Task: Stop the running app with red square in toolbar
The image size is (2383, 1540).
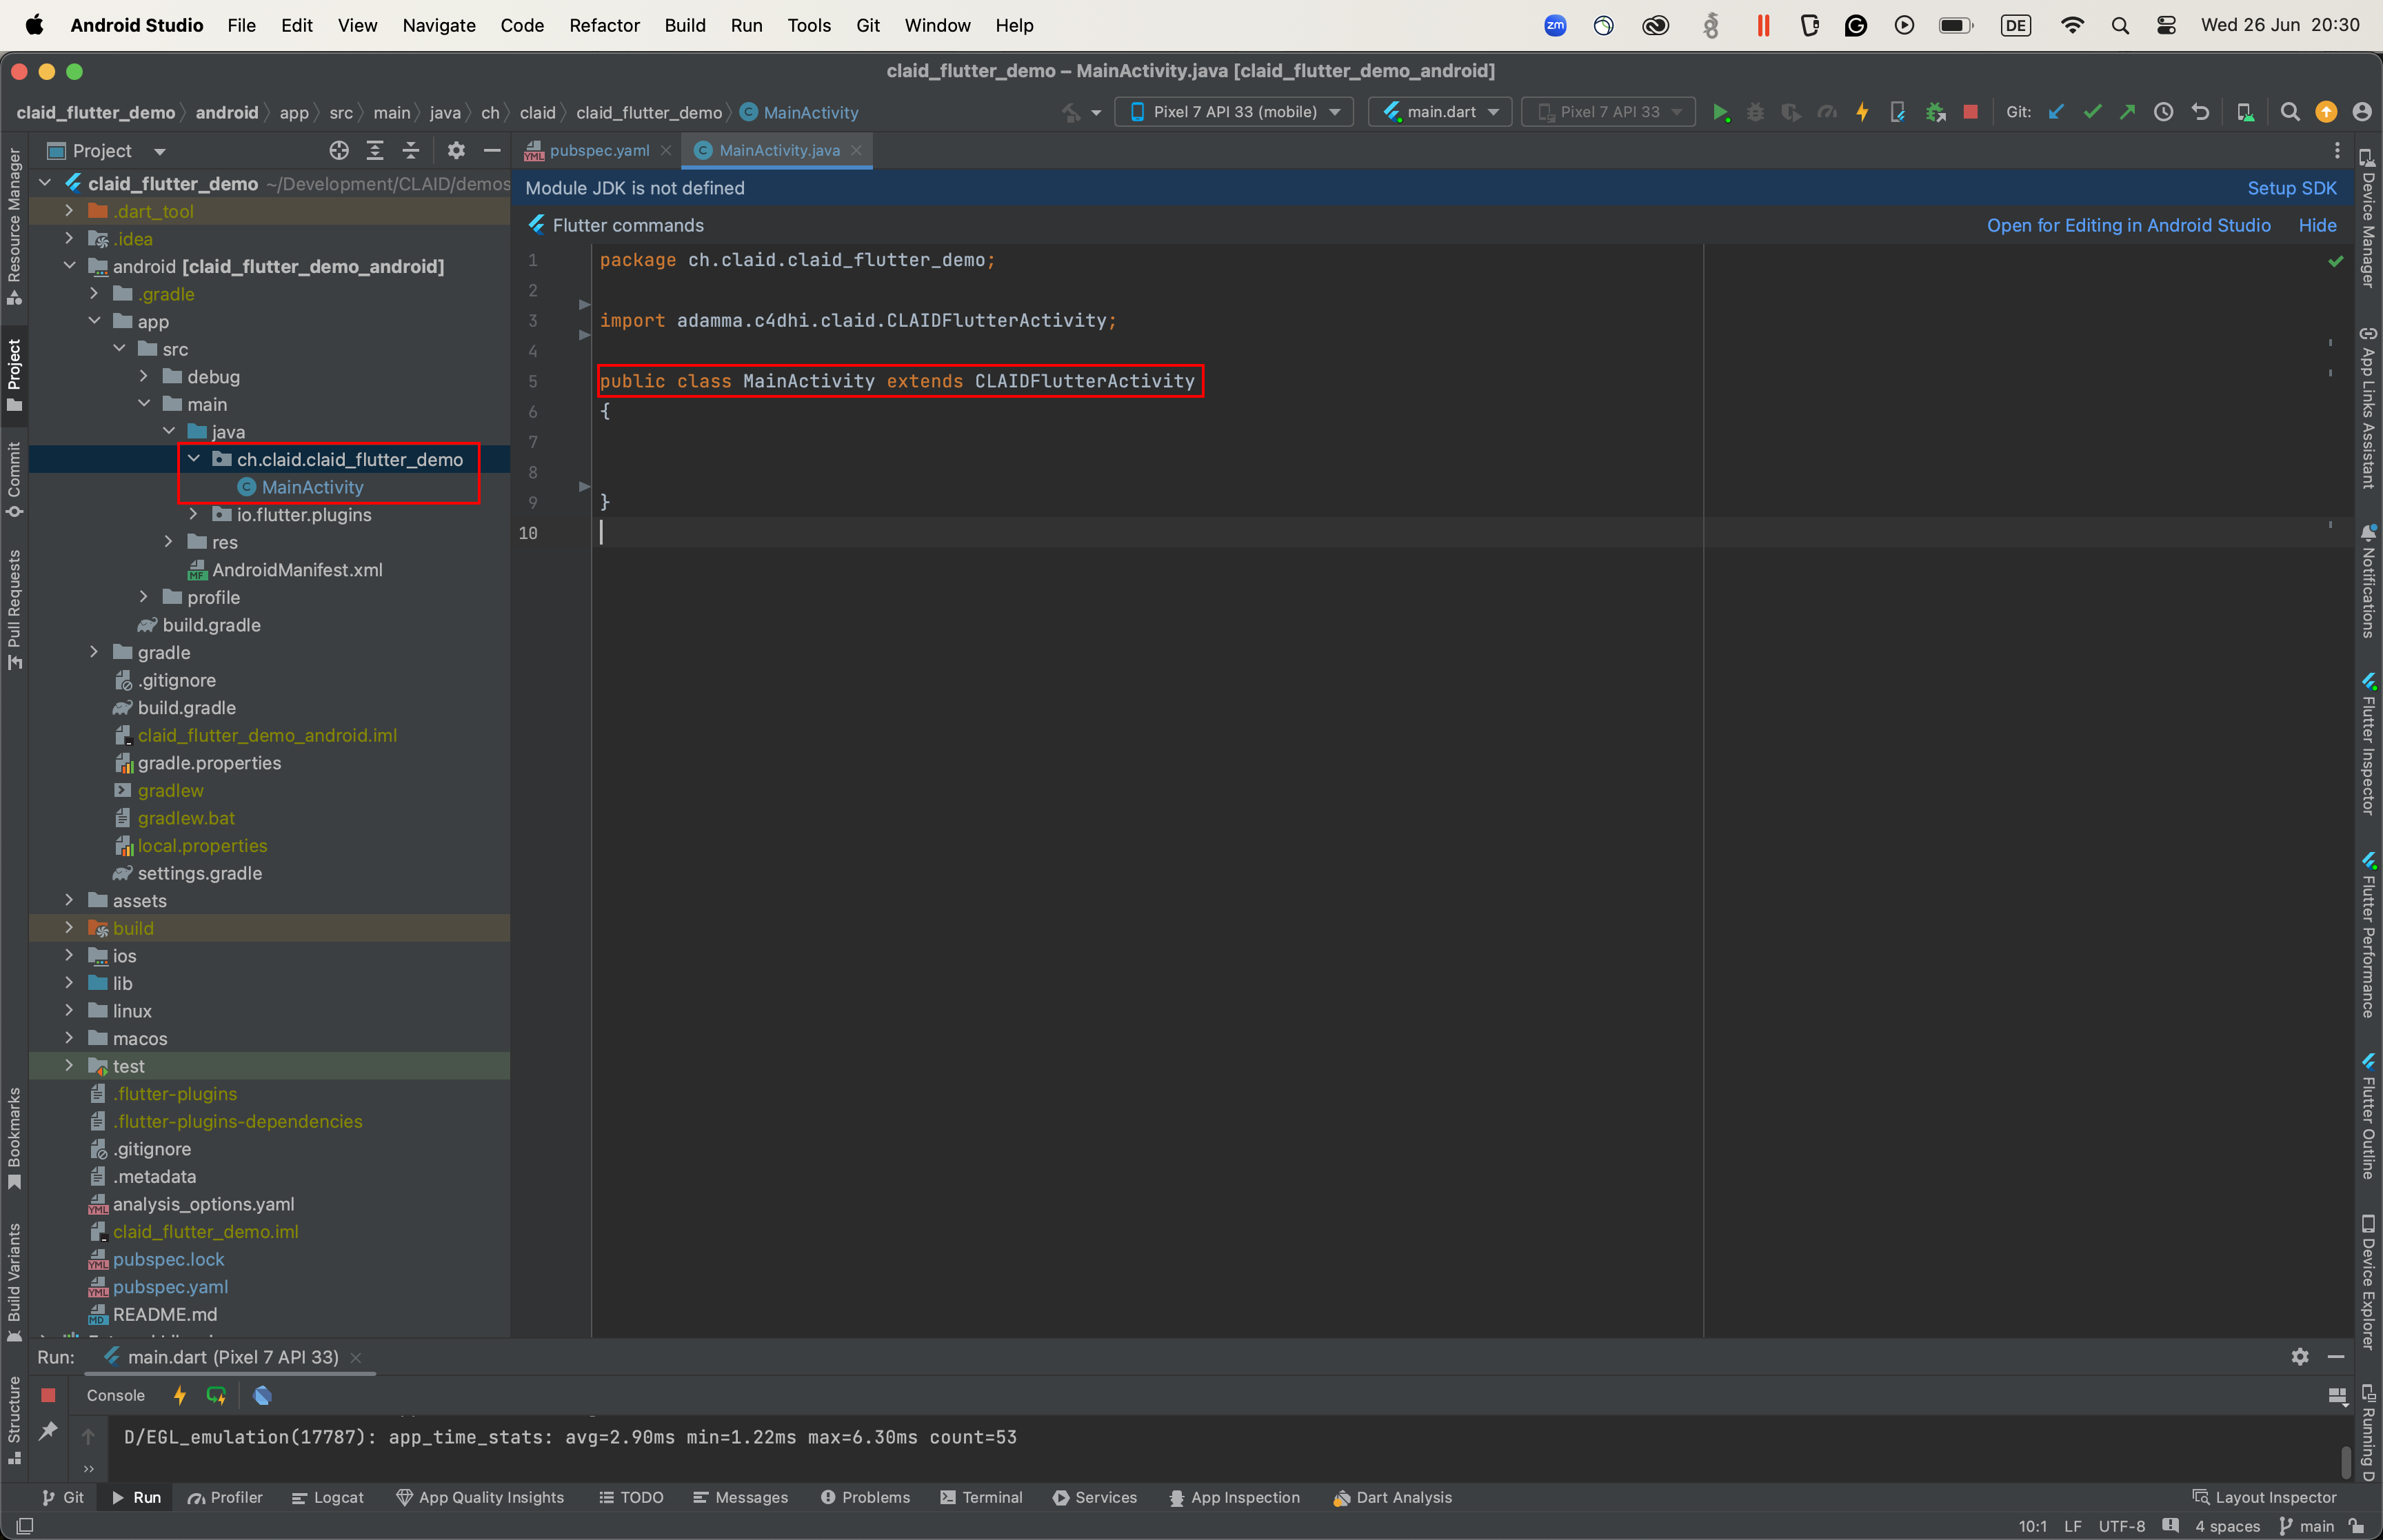Action: (1970, 112)
